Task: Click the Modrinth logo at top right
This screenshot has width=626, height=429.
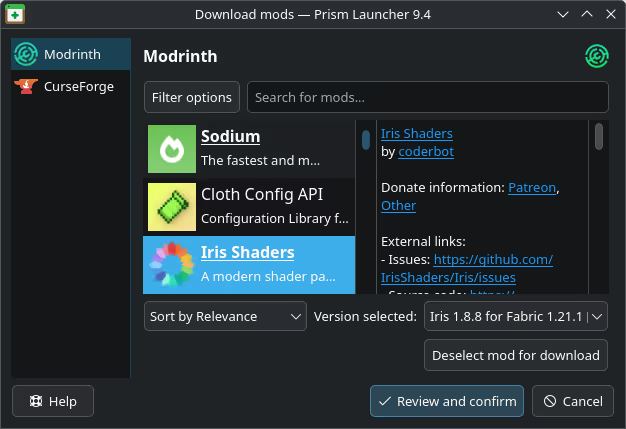Action: pyautogui.click(x=597, y=57)
